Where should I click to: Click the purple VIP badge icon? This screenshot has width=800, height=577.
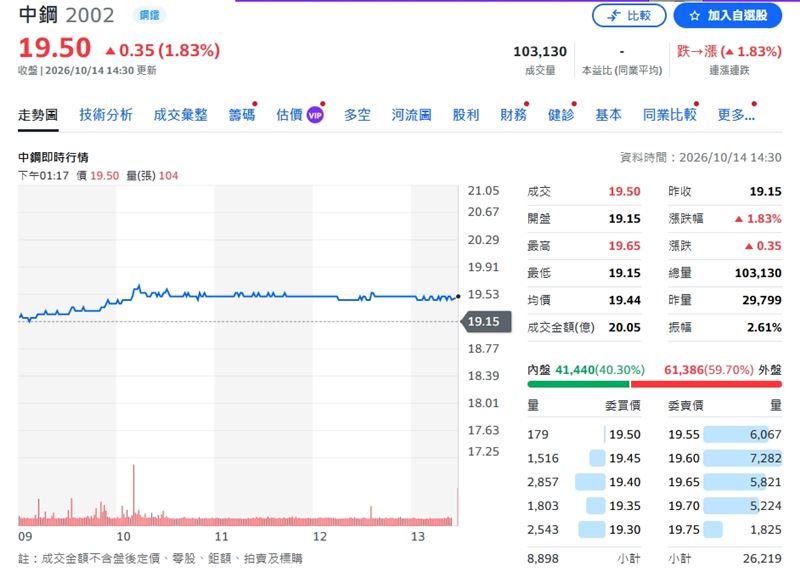coord(315,115)
